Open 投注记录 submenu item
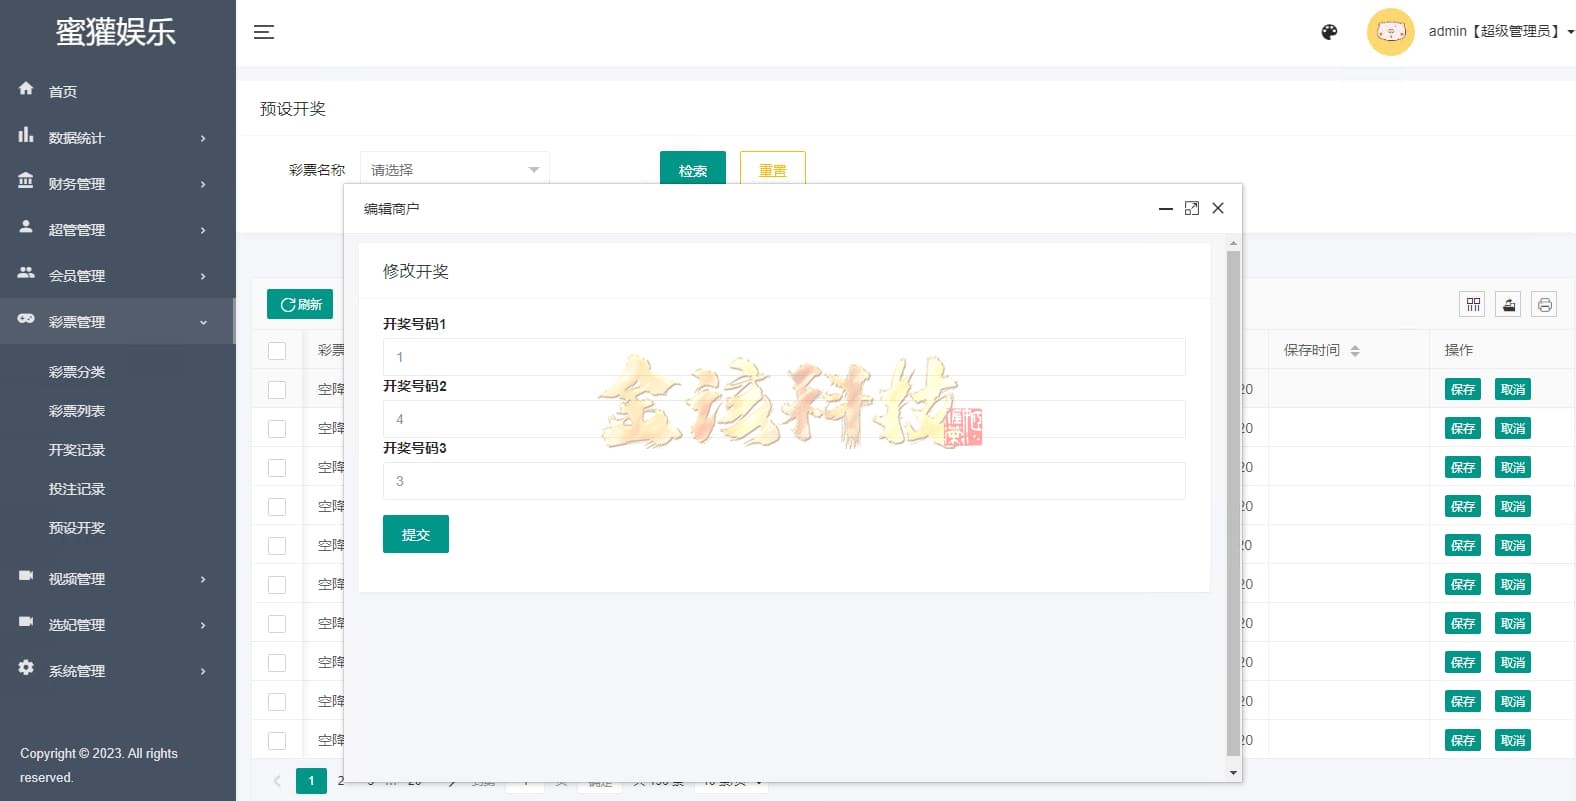The image size is (1576, 801). [x=77, y=489]
